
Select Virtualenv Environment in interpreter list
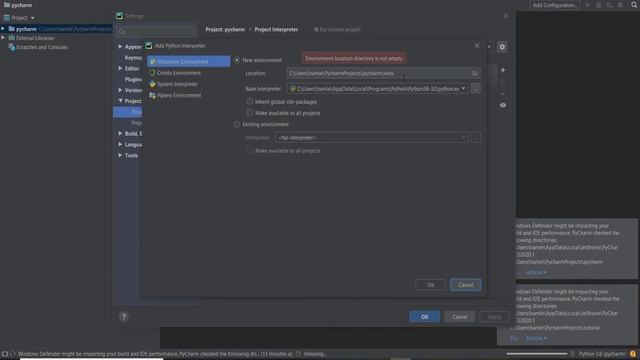[x=189, y=61]
